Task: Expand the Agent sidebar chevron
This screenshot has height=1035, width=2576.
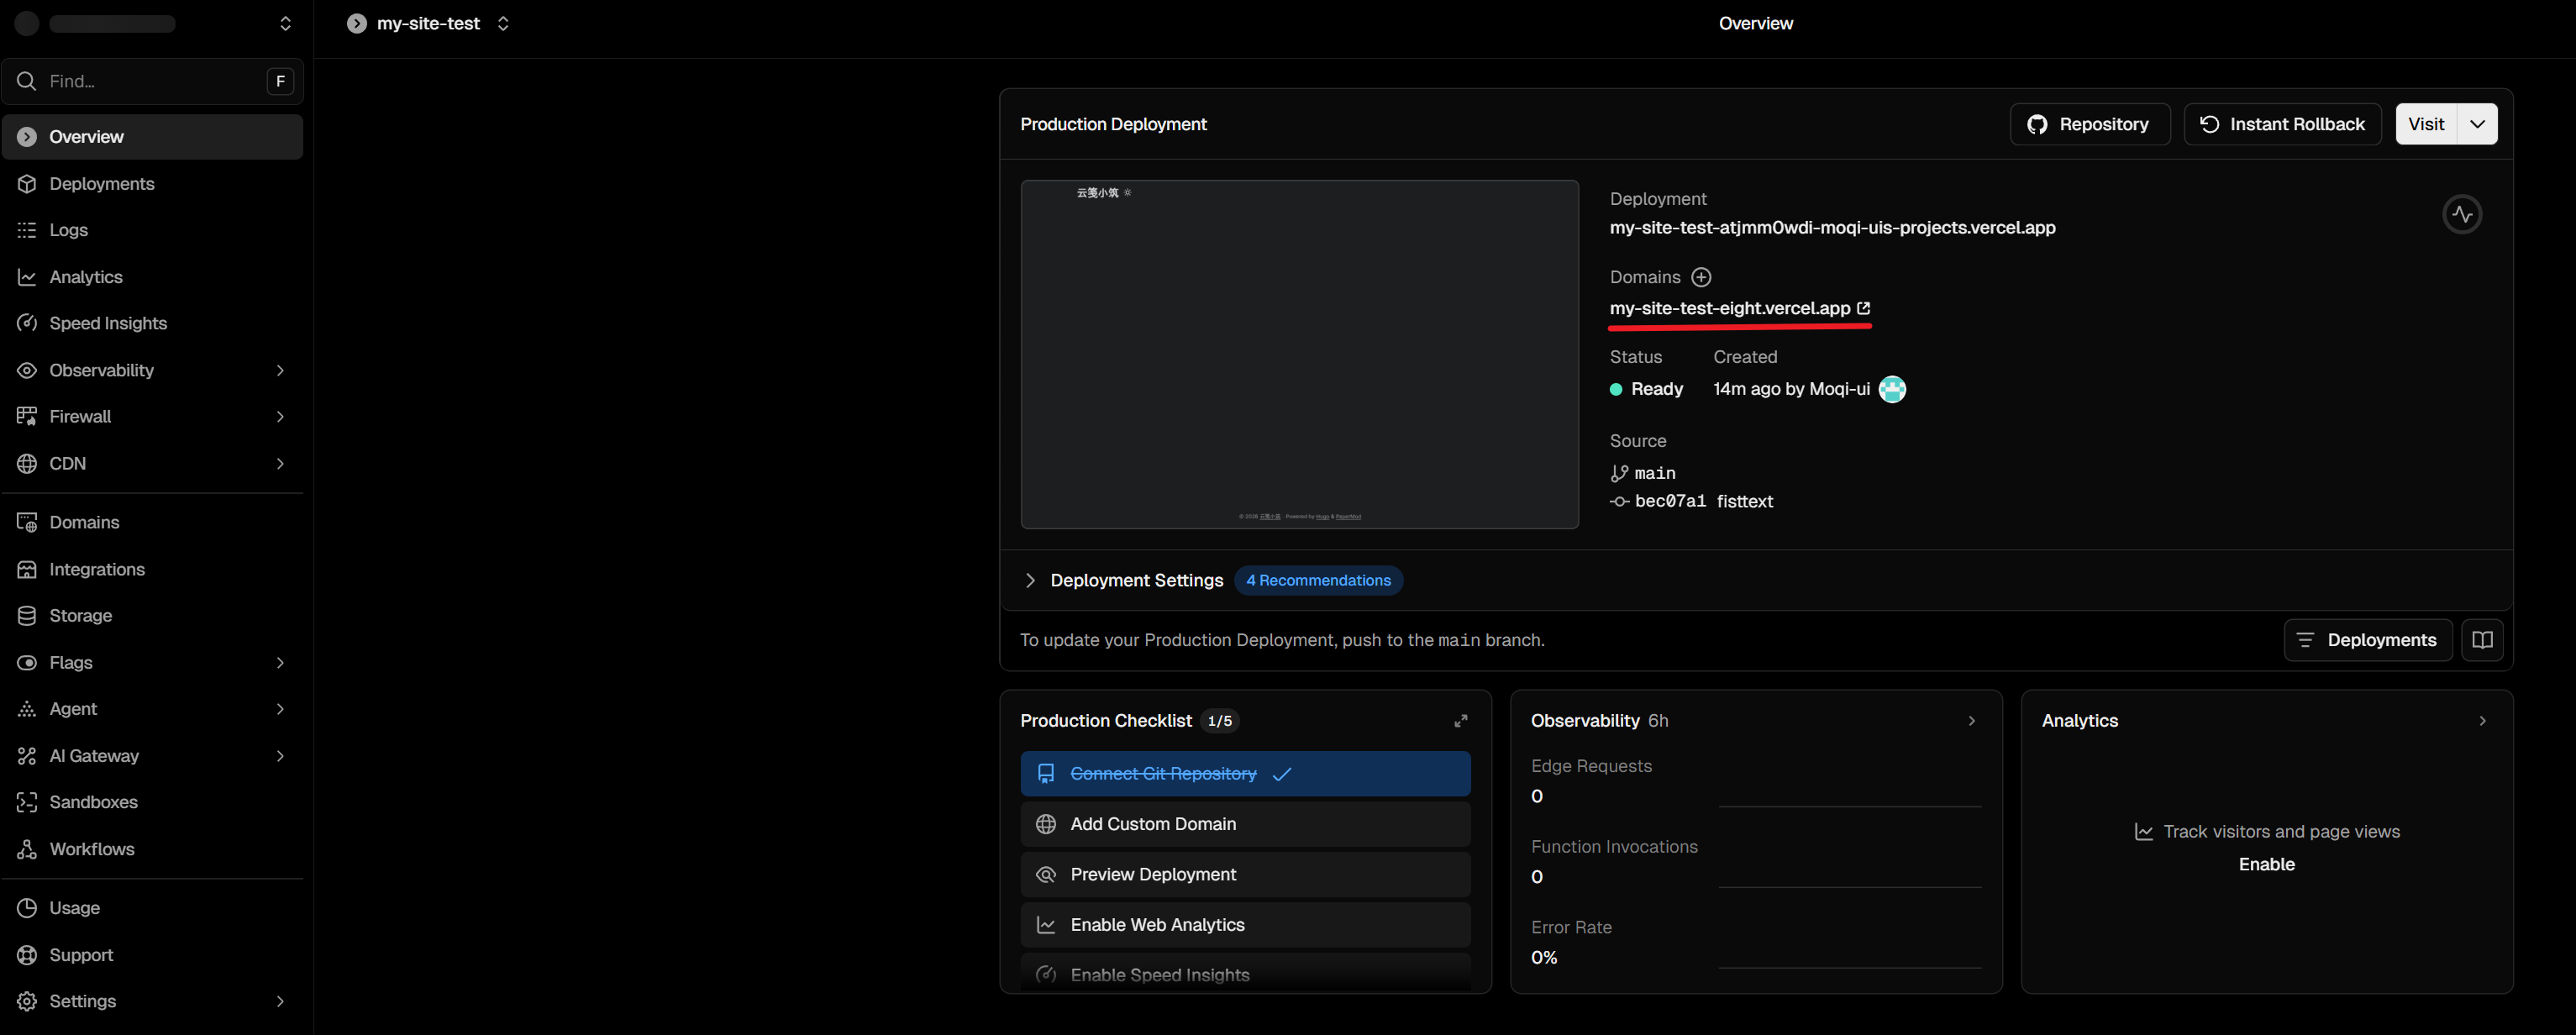Action: pos(280,709)
